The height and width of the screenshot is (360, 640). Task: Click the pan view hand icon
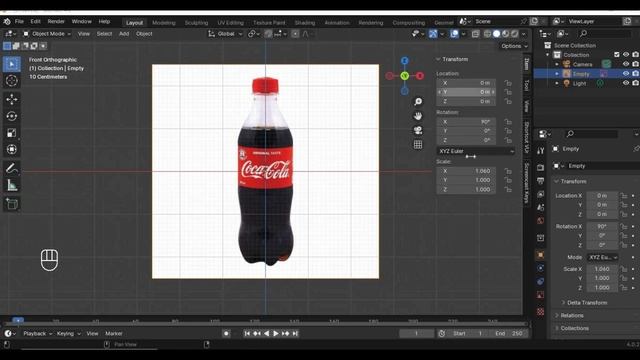[418, 116]
